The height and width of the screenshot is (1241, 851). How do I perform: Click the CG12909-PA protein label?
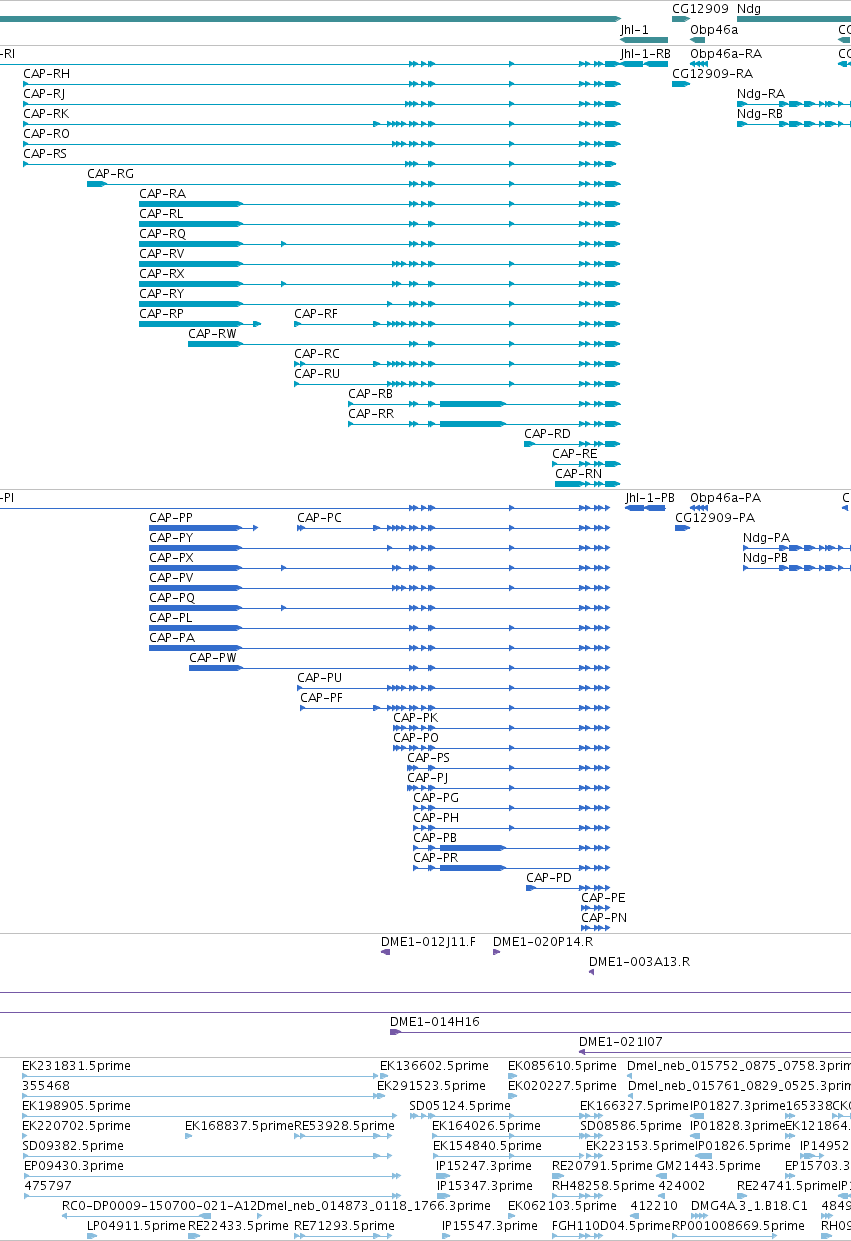[715, 518]
